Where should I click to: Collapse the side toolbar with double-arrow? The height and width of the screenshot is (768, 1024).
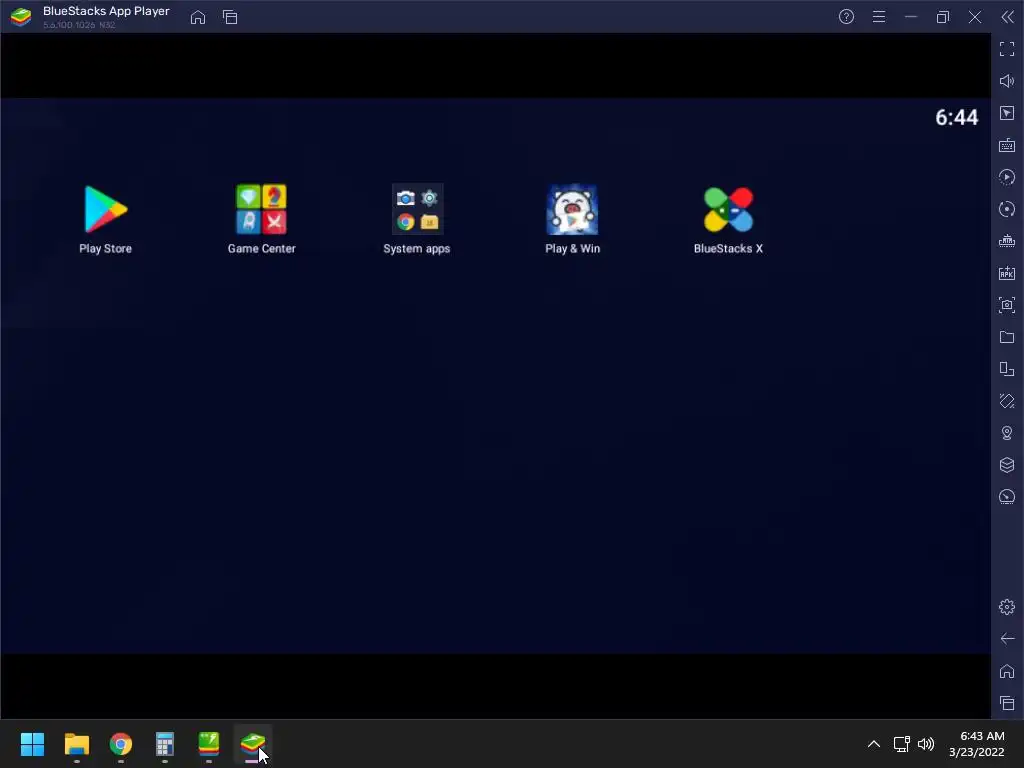pos(1008,17)
